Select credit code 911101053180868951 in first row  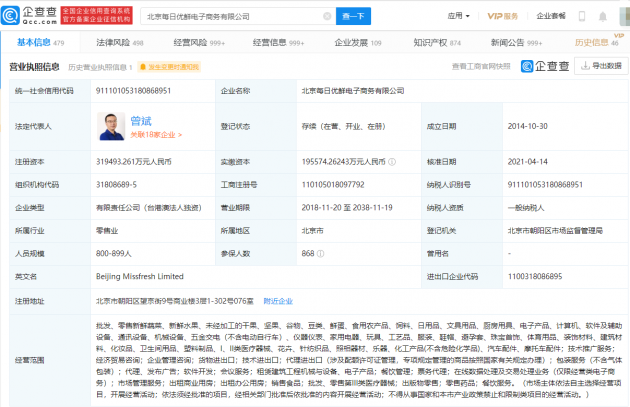[x=133, y=91]
